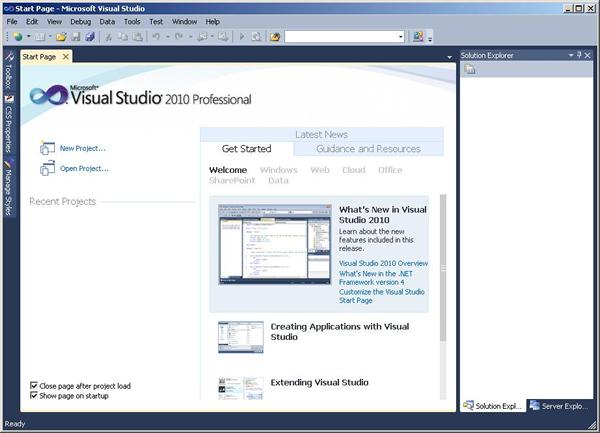The image size is (600, 433).
Task: Select the Get Started tab
Action: (247, 148)
